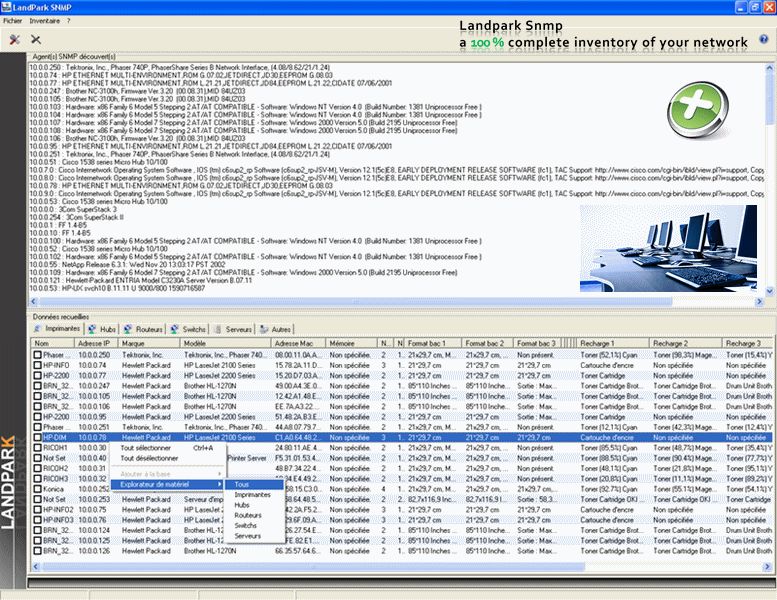Image resolution: width=777 pixels, height=600 pixels.
Task: Select Tous in the submenu
Action: pos(254,485)
